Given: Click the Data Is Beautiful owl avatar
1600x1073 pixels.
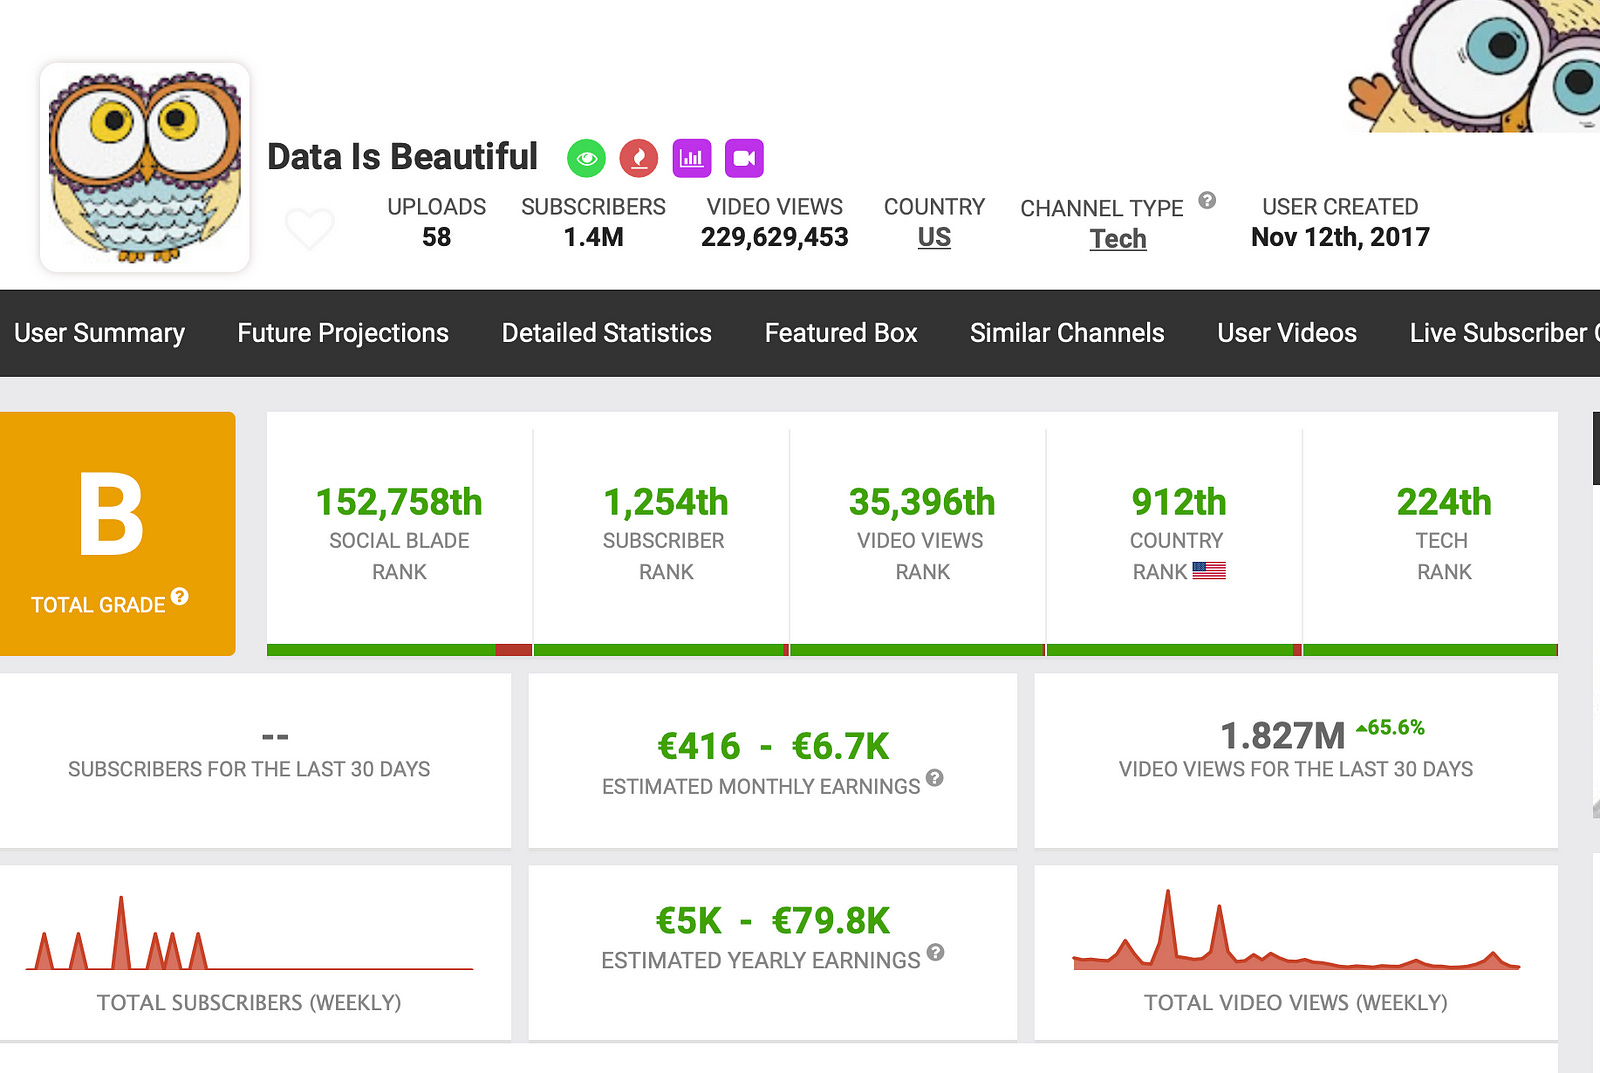Looking at the screenshot, I should coord(145,167).
